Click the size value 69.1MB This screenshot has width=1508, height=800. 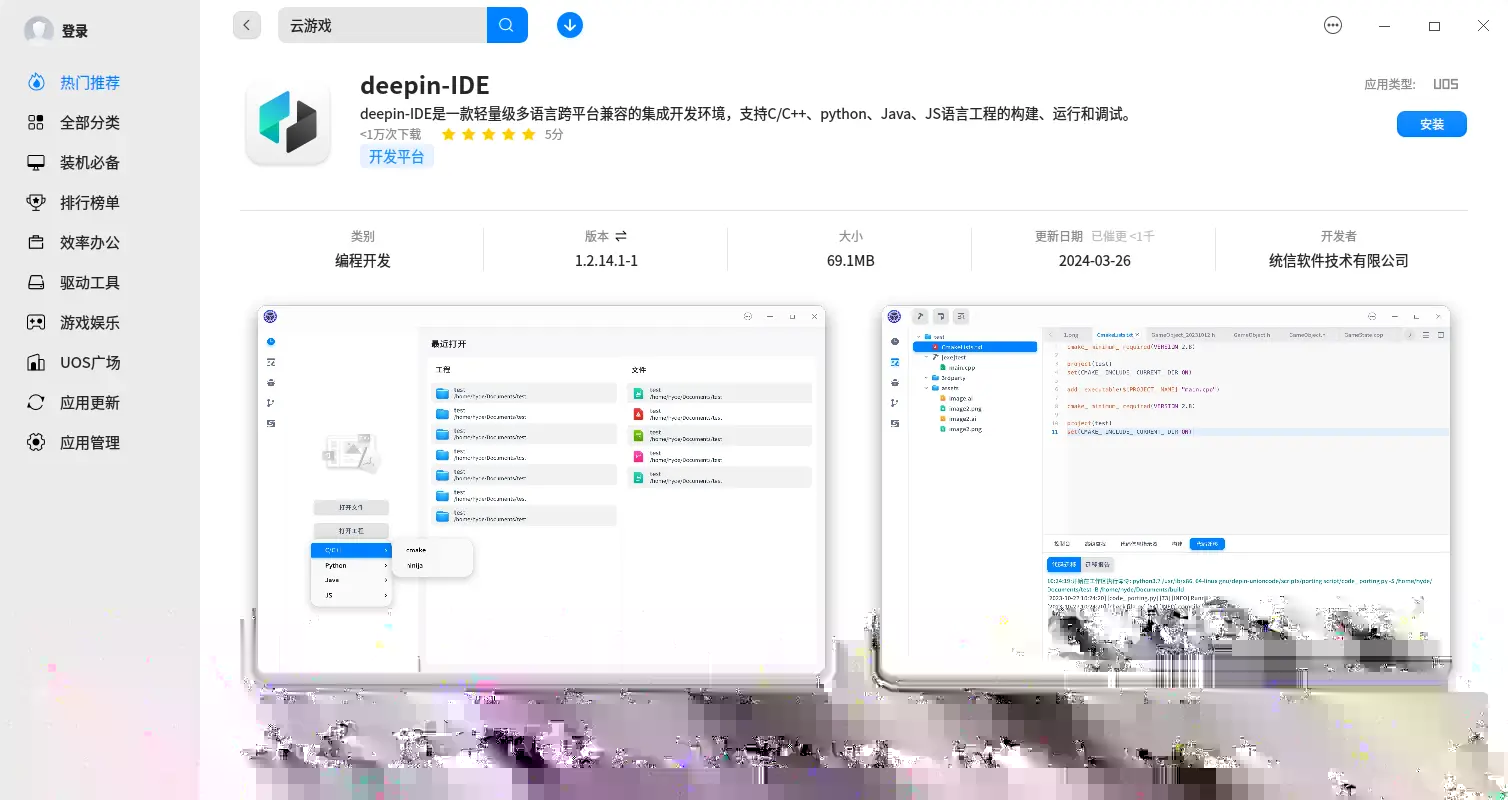851,260
